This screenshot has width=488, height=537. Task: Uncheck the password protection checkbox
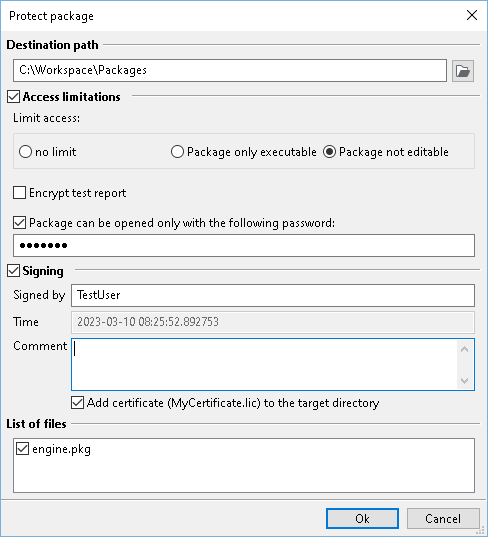[x=20, y=223]
